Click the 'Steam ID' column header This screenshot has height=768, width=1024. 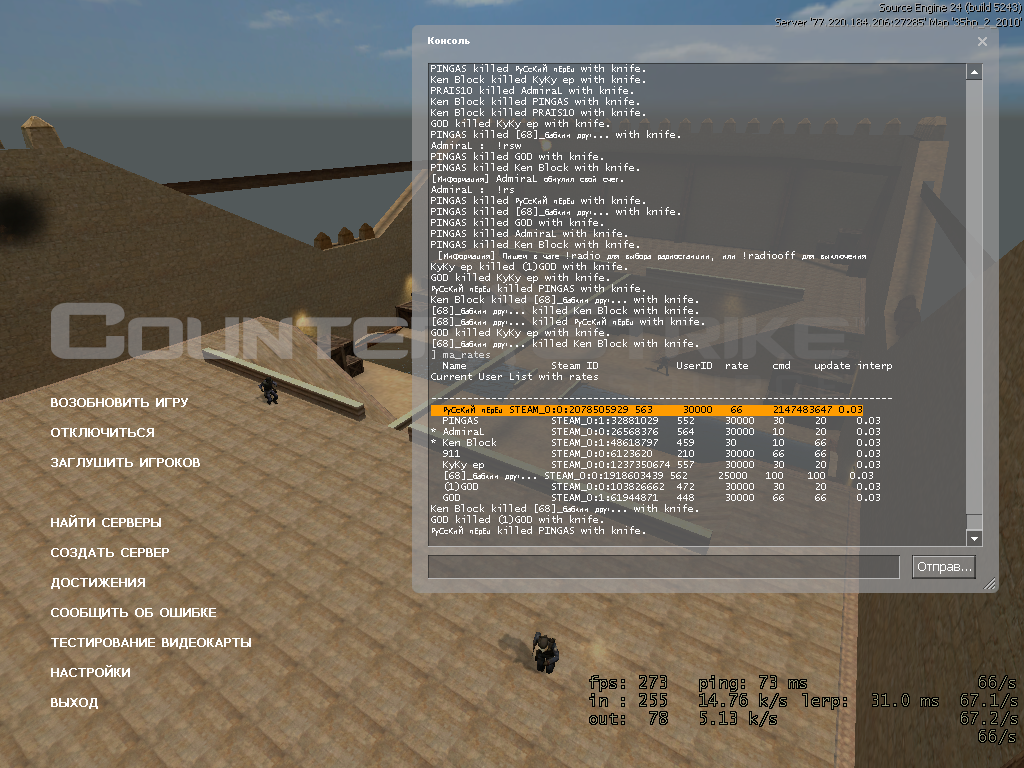(575, 366)
